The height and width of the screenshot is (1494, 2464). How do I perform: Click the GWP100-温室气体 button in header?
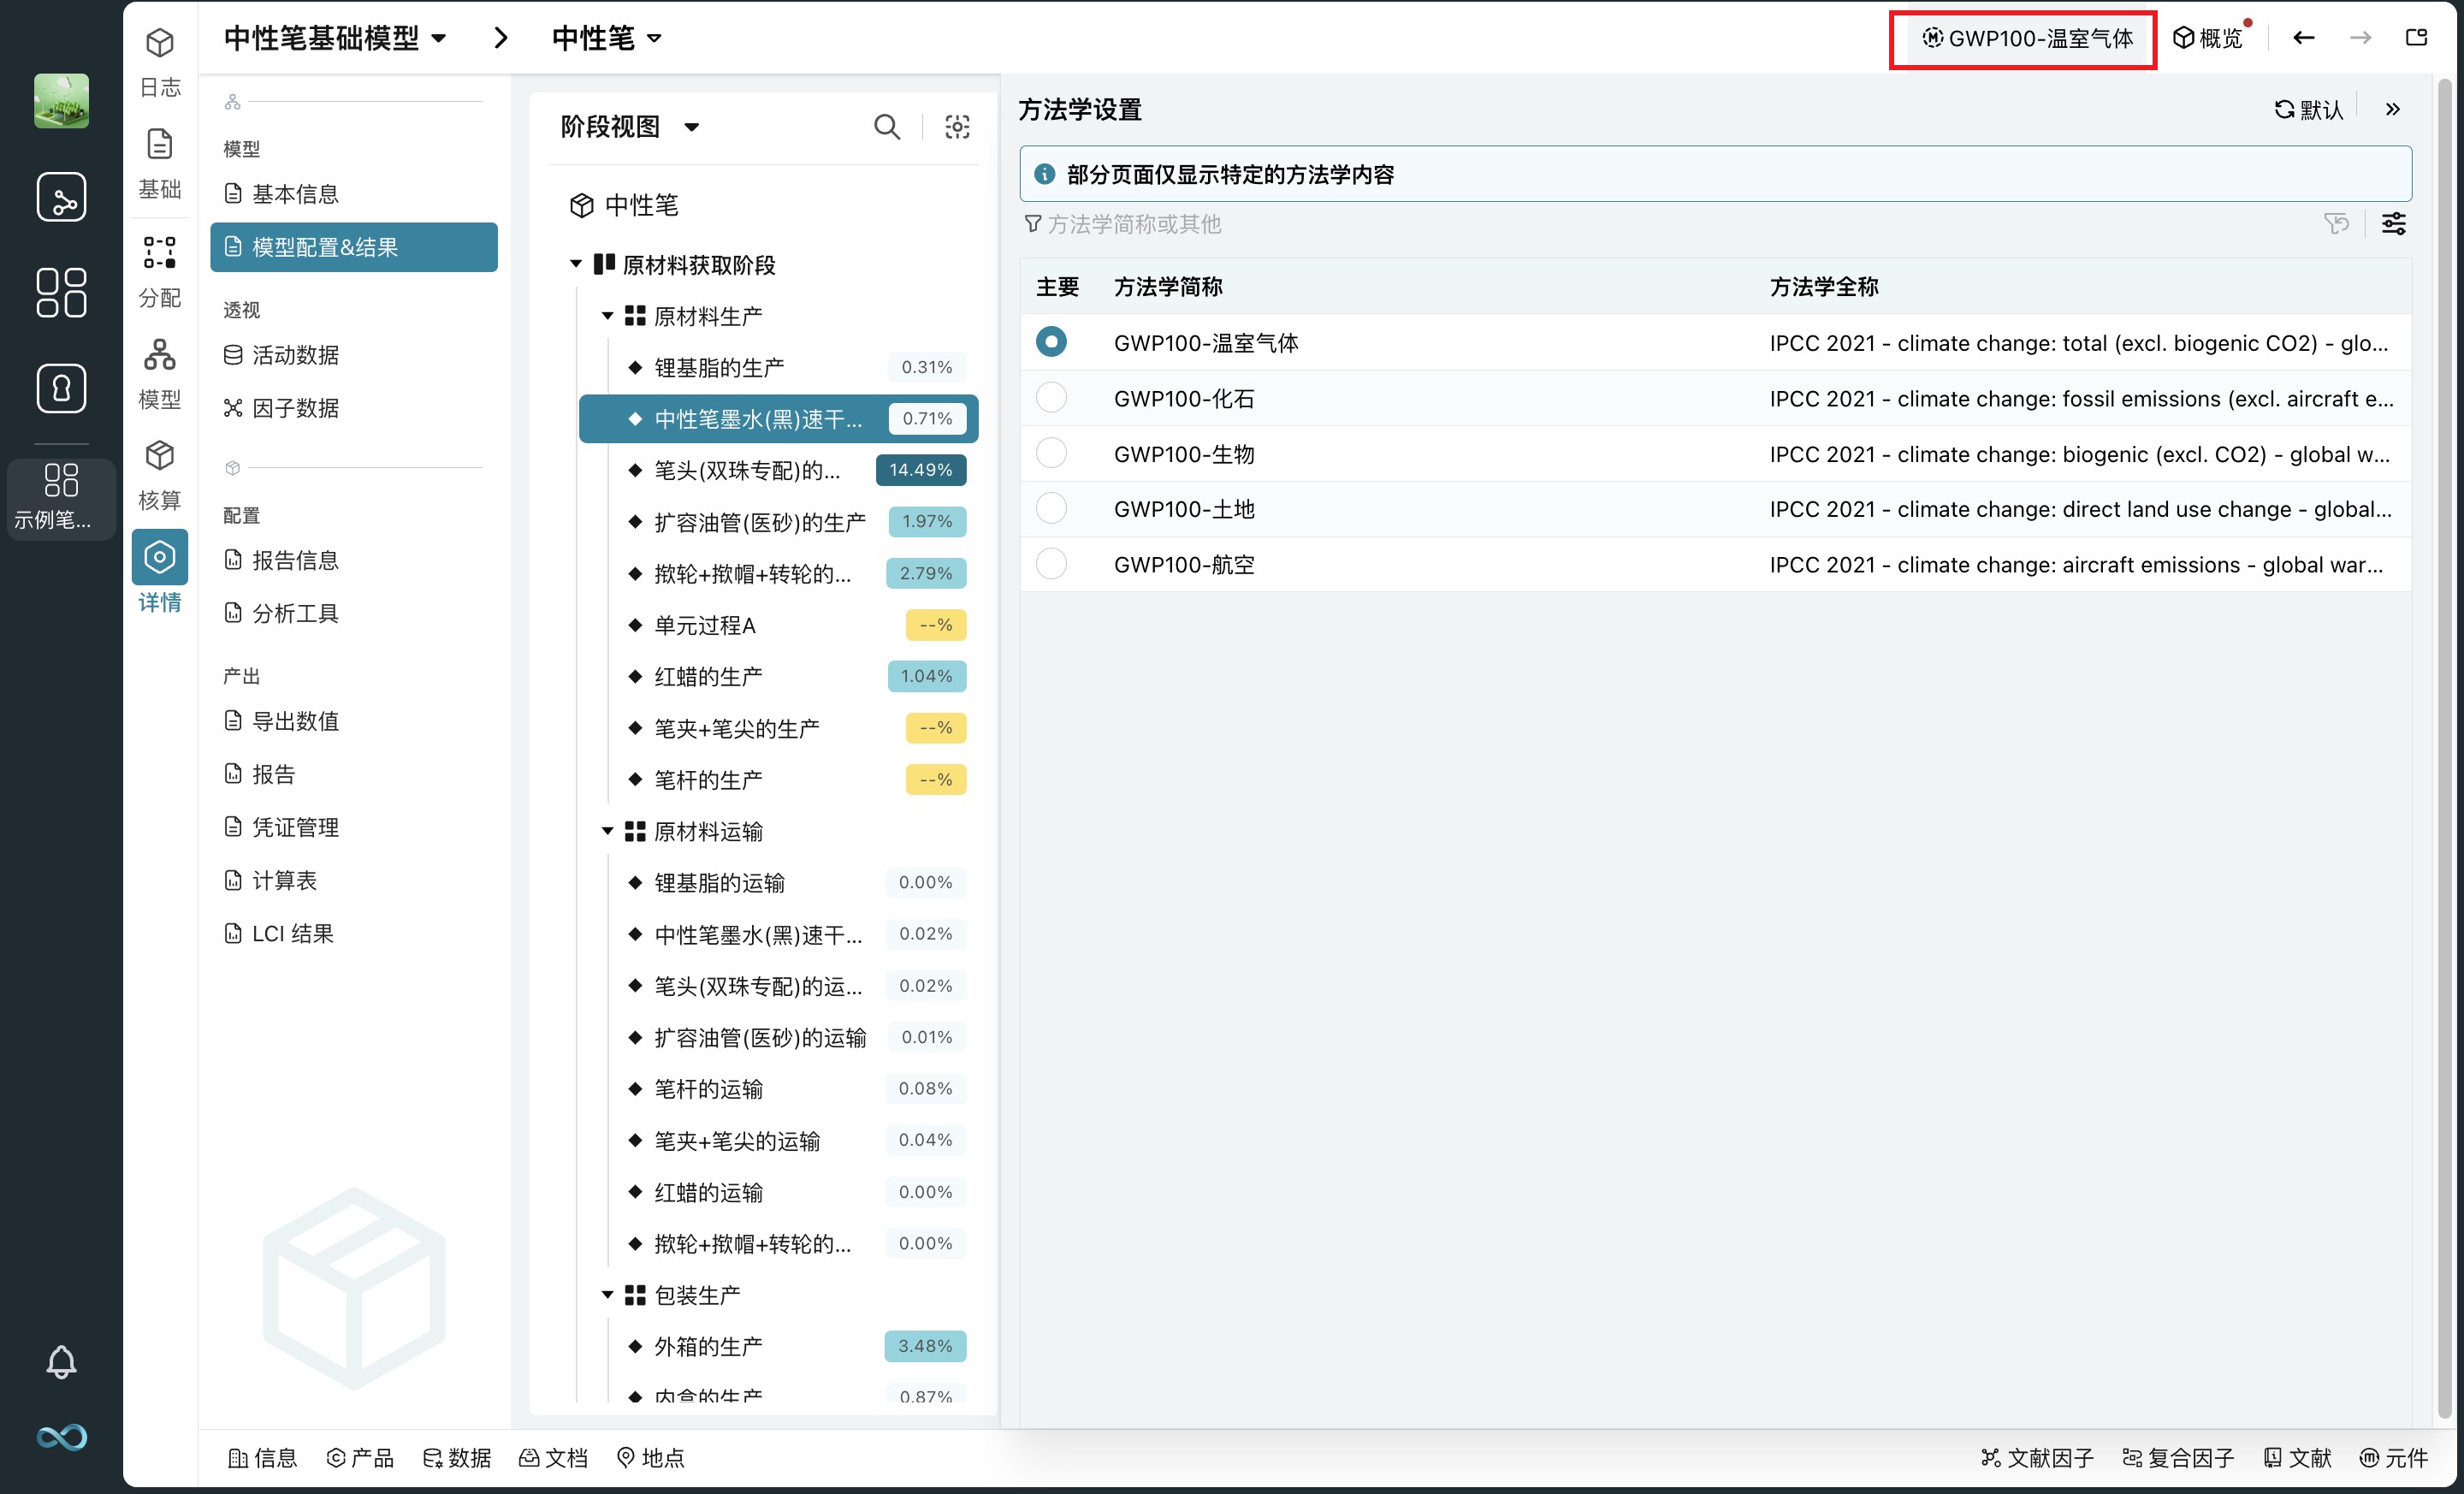[x=2026, y=38]
